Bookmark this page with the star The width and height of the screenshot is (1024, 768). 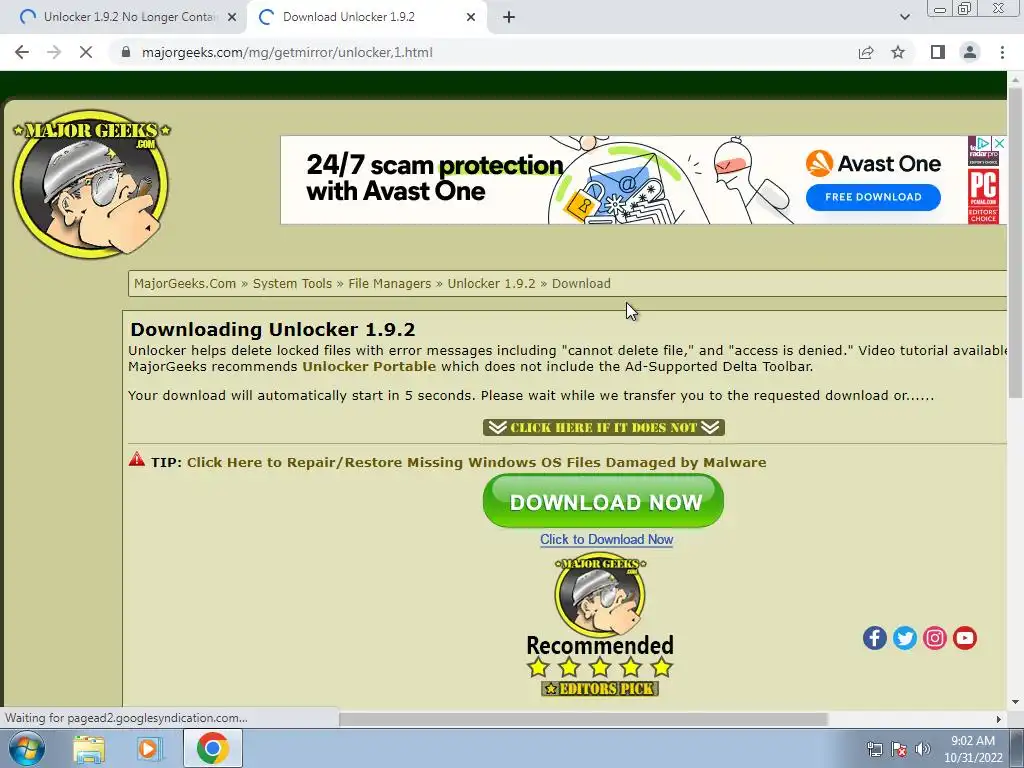898,52
